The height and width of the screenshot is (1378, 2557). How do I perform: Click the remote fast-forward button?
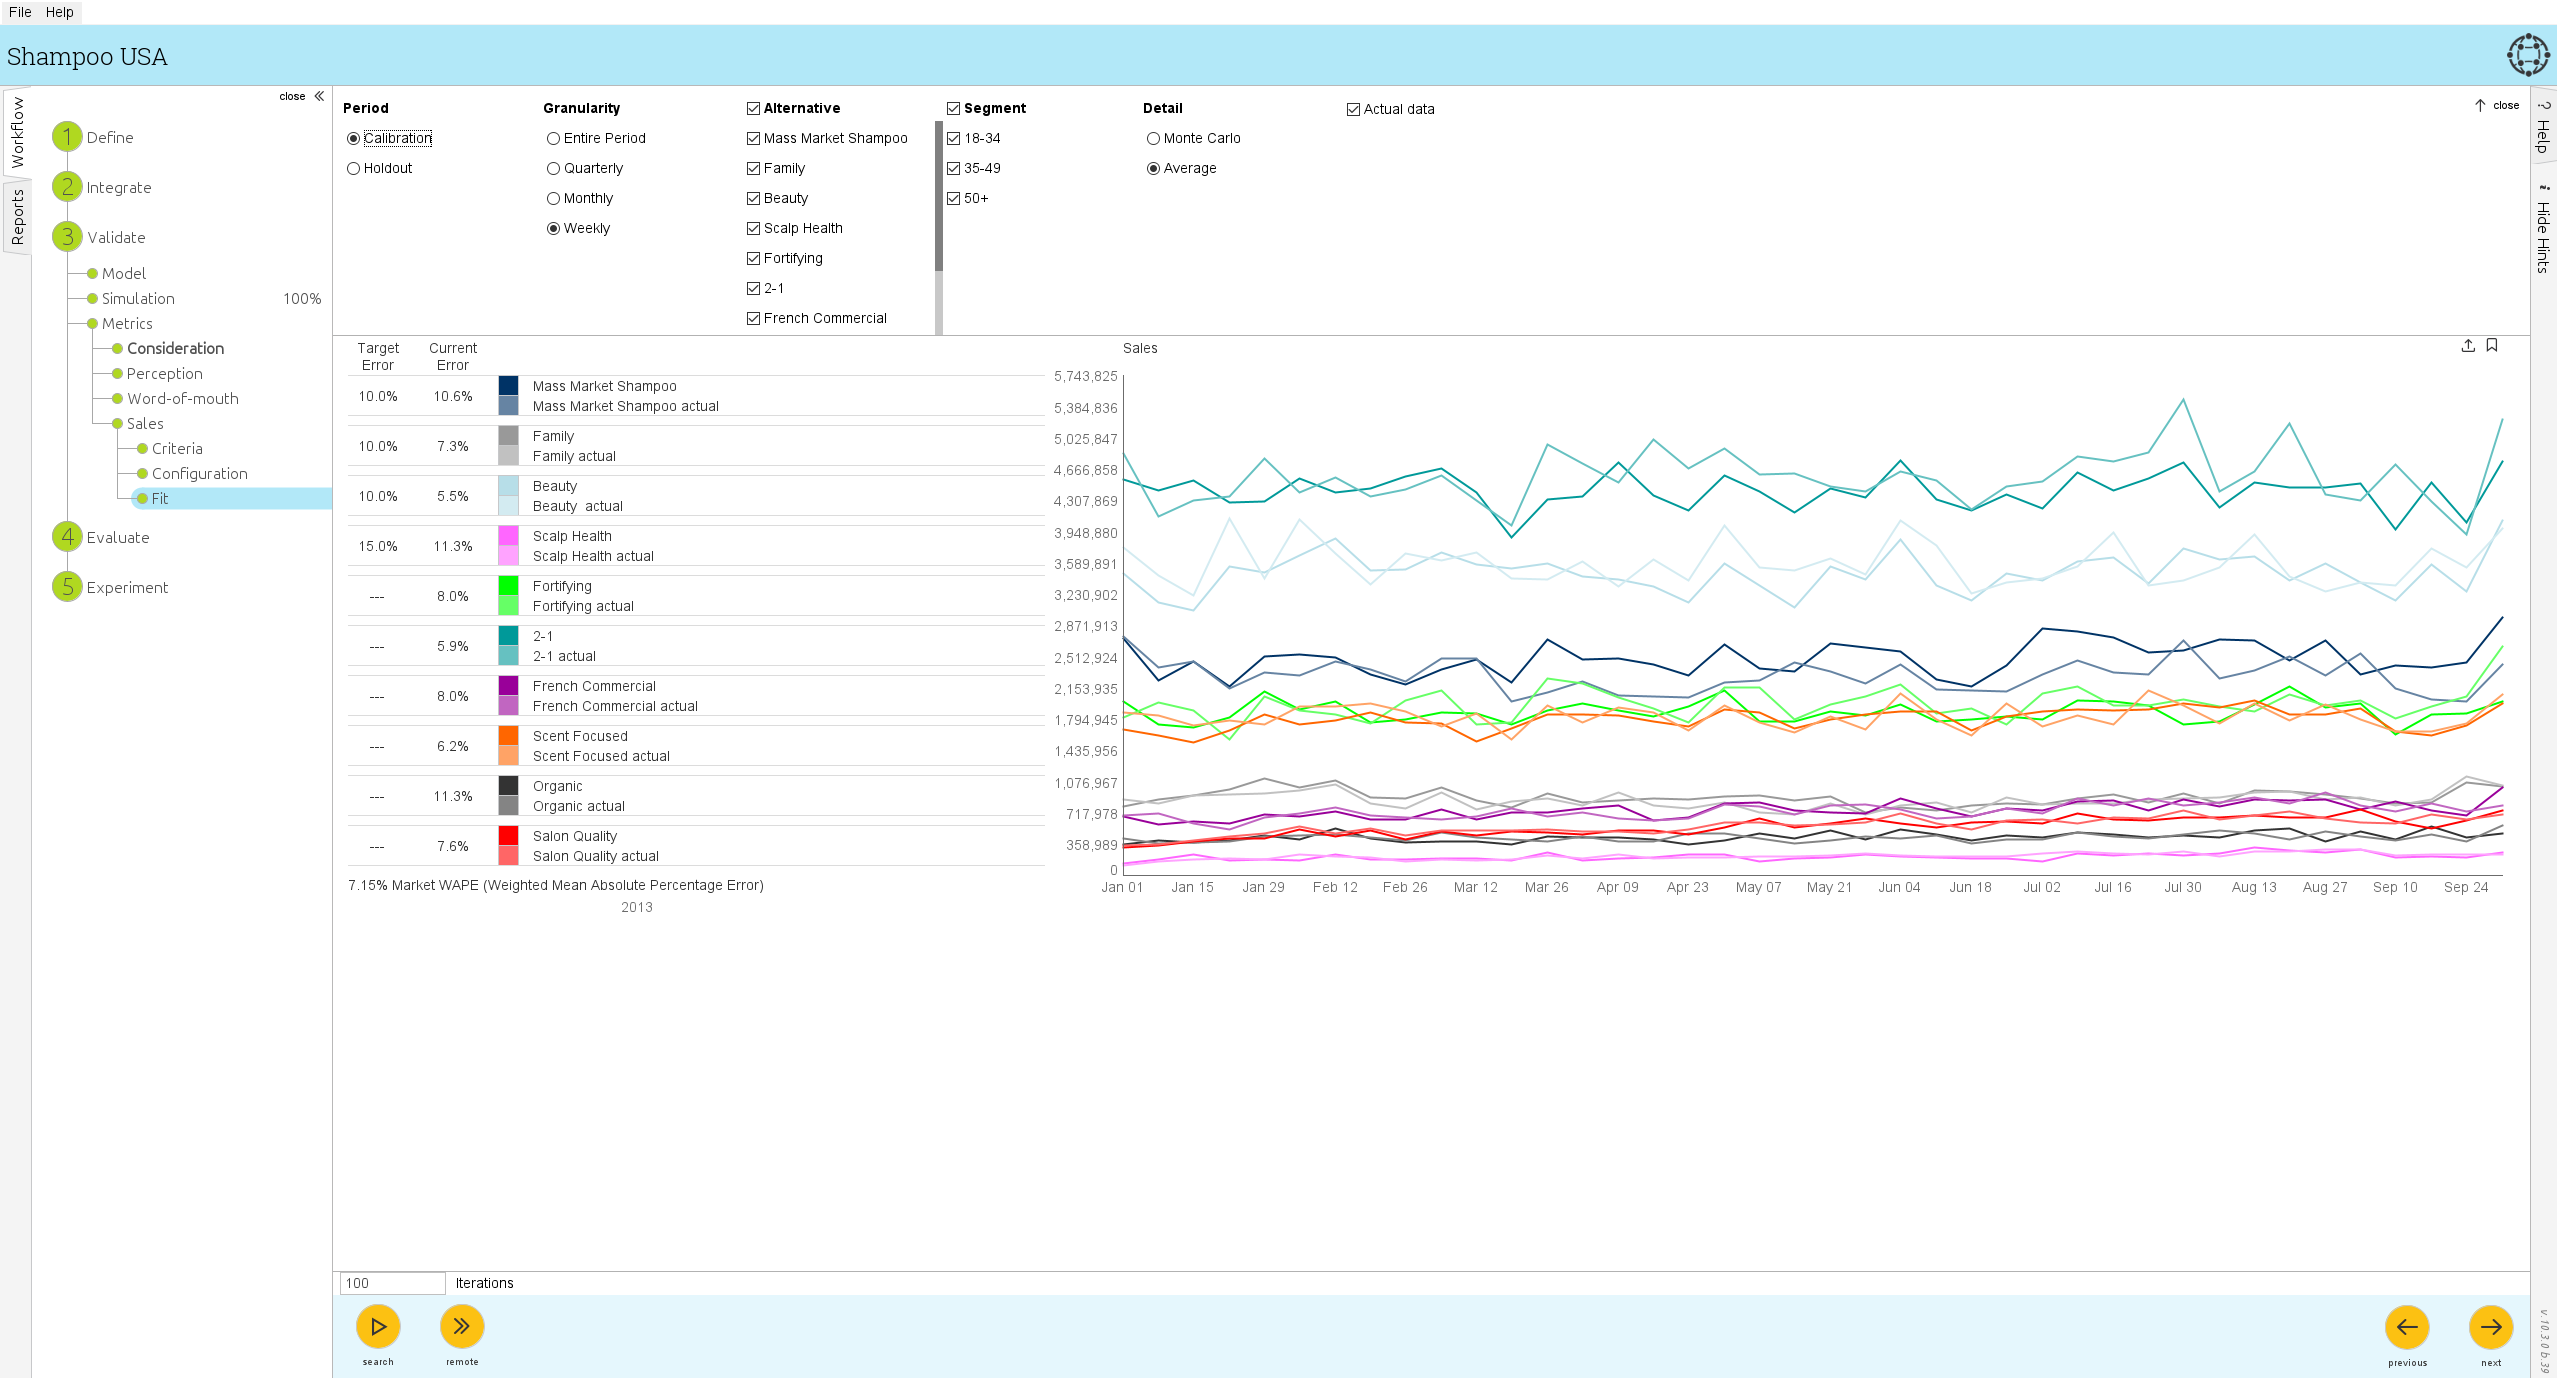461,1326
